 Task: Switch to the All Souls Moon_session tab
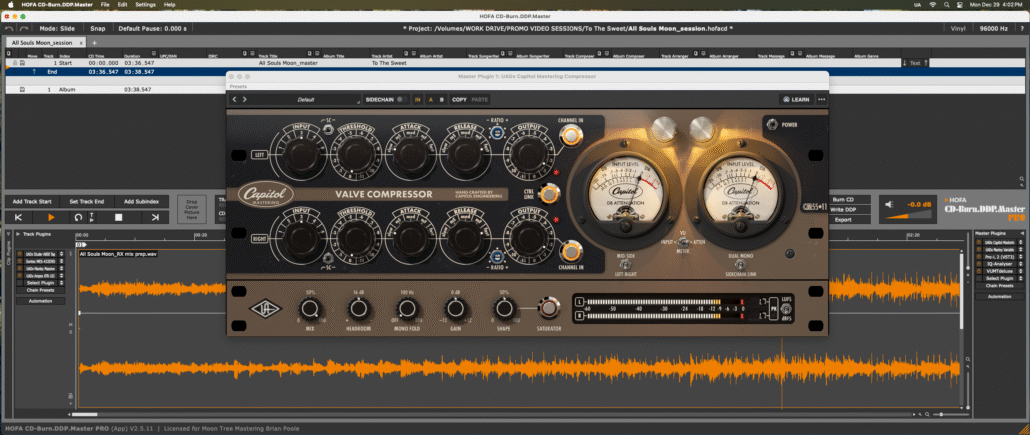[x=42, y=43]
